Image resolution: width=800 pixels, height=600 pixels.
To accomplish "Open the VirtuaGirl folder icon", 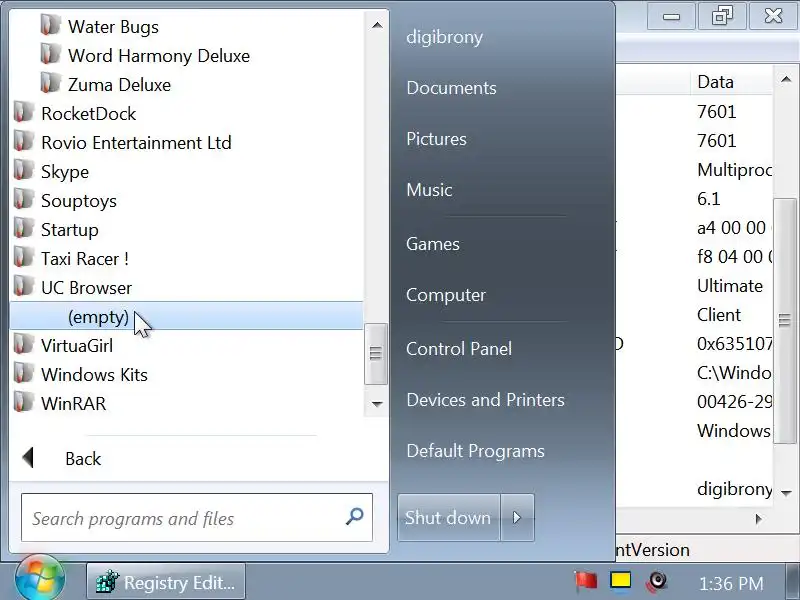I will click(x=23, y=344).
